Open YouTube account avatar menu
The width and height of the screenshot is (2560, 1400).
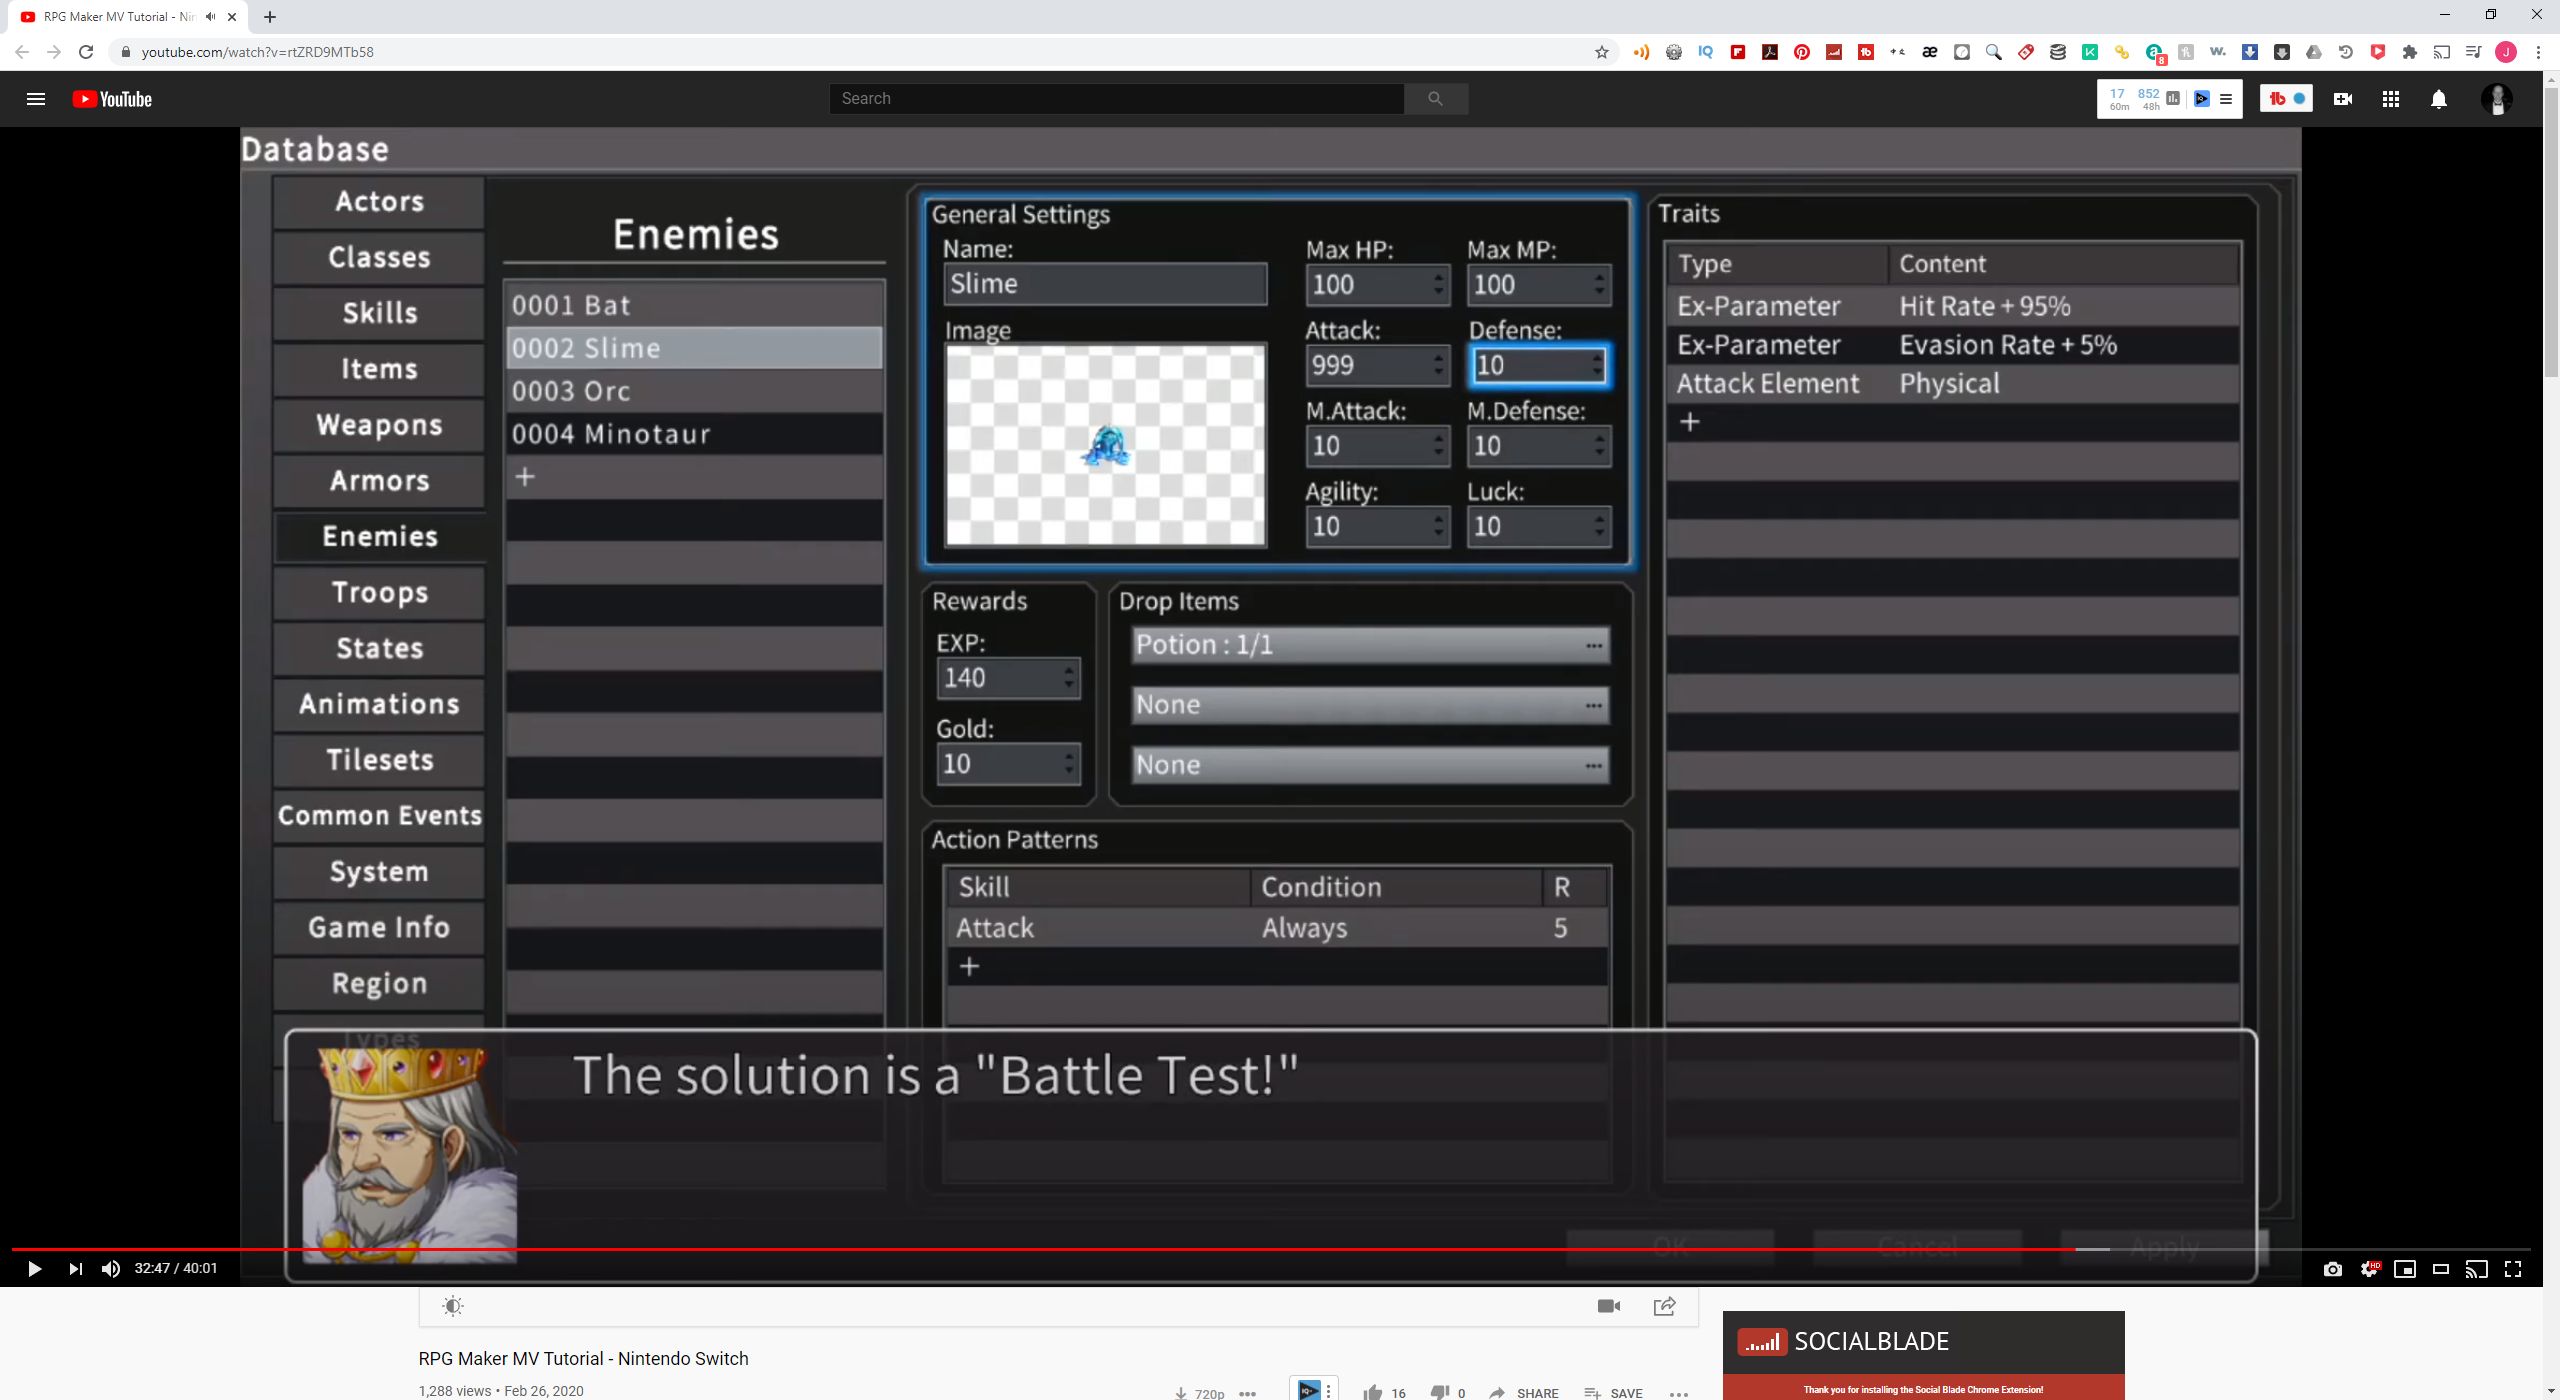tap(2497, 99)
